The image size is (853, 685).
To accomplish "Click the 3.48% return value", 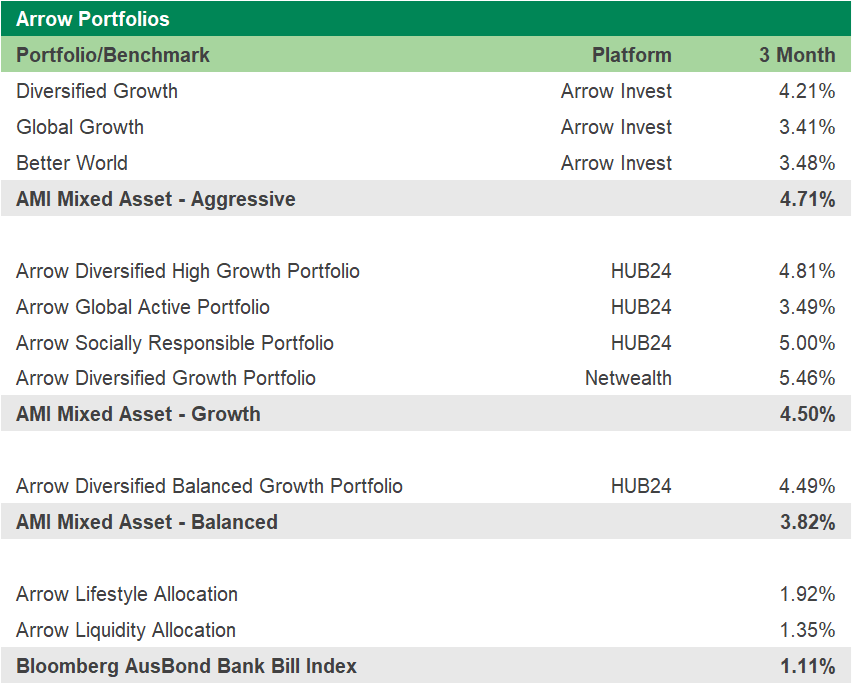I will coord(807,163).
